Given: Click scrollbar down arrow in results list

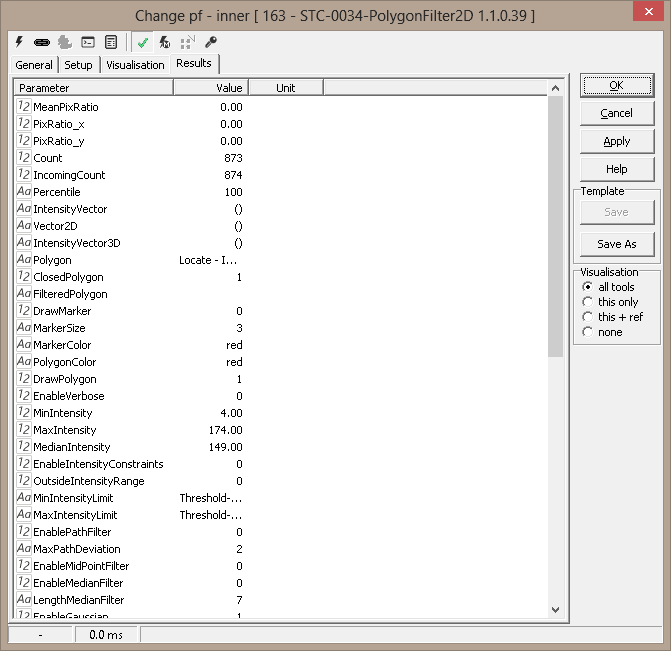Looking at the screenshot, I should click(x=556, y=609).
